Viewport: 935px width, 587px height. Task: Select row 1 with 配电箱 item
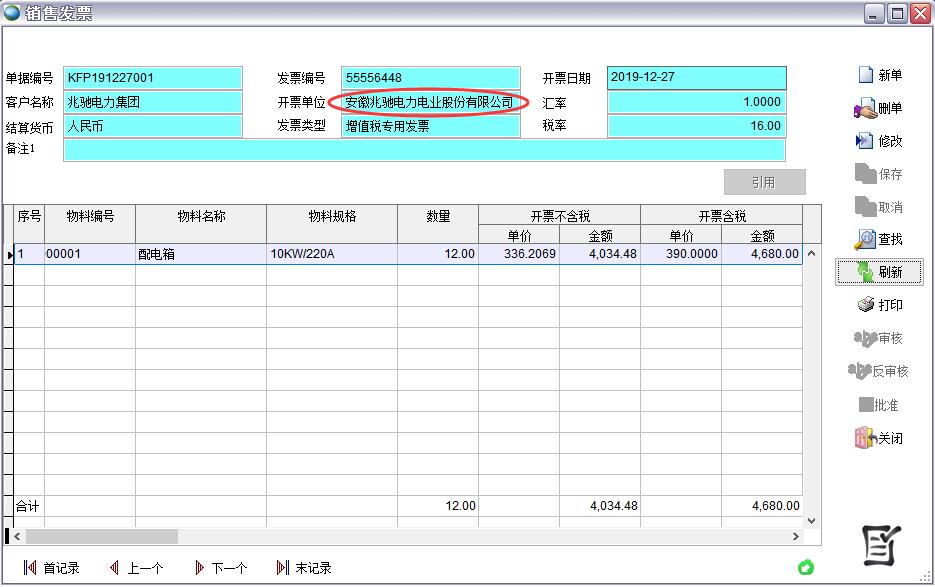[200, 254]
